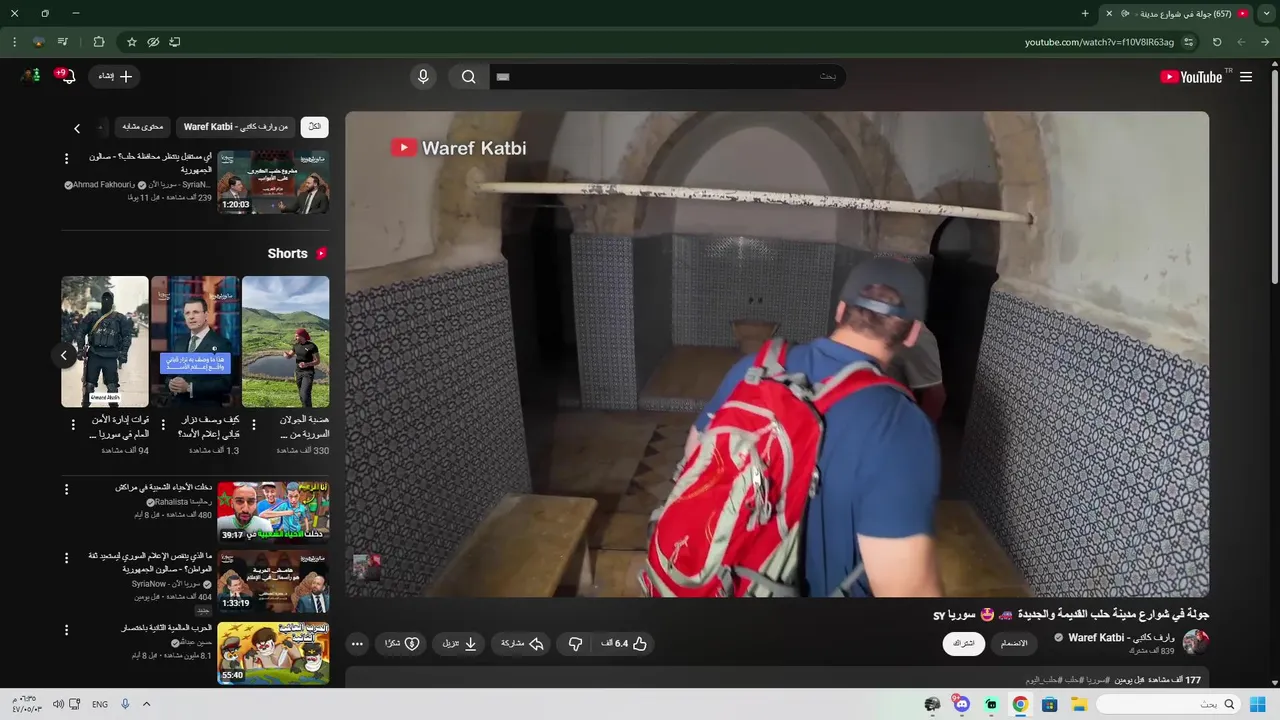This screenshot has height=720, width=1280.
Task: Open the system volume control
Action: pos(58,704)
